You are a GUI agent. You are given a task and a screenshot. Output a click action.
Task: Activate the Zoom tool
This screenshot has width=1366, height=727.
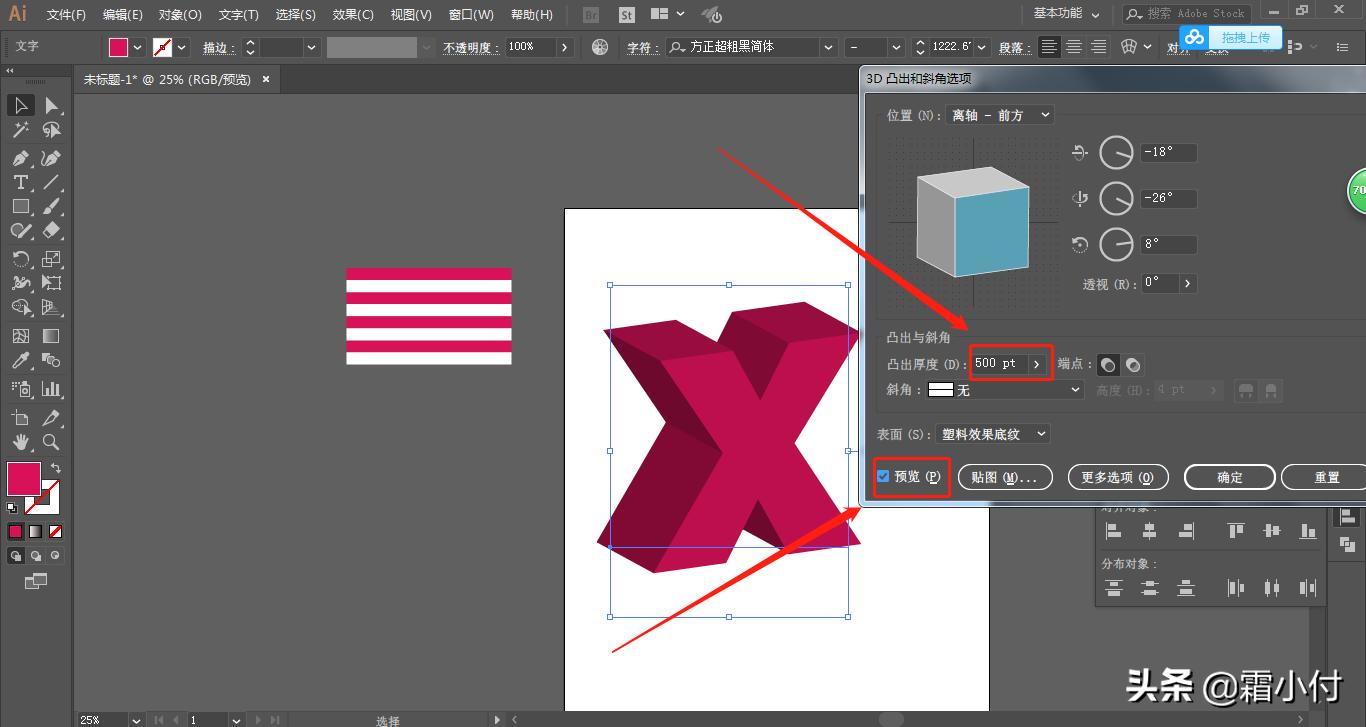(51, 442)
